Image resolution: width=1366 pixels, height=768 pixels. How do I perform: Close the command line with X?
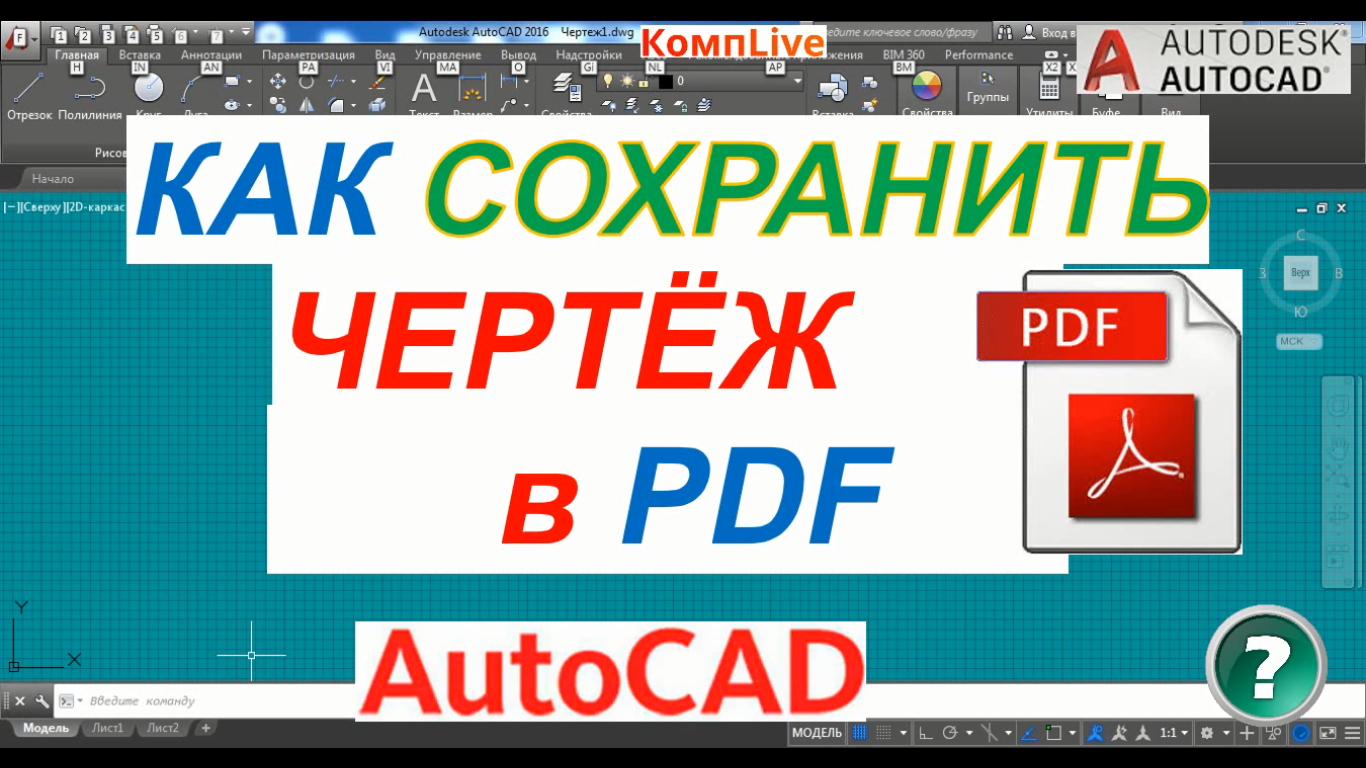point(20,701)
